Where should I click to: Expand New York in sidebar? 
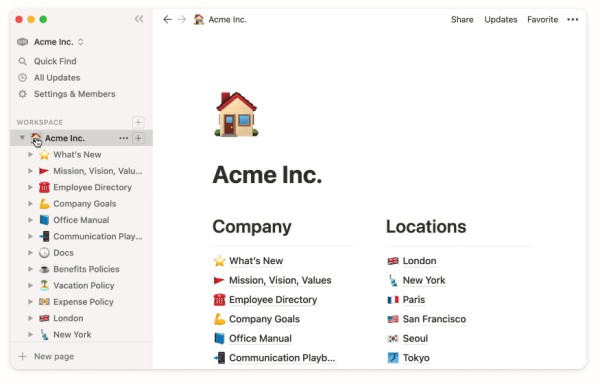(30, 335)
